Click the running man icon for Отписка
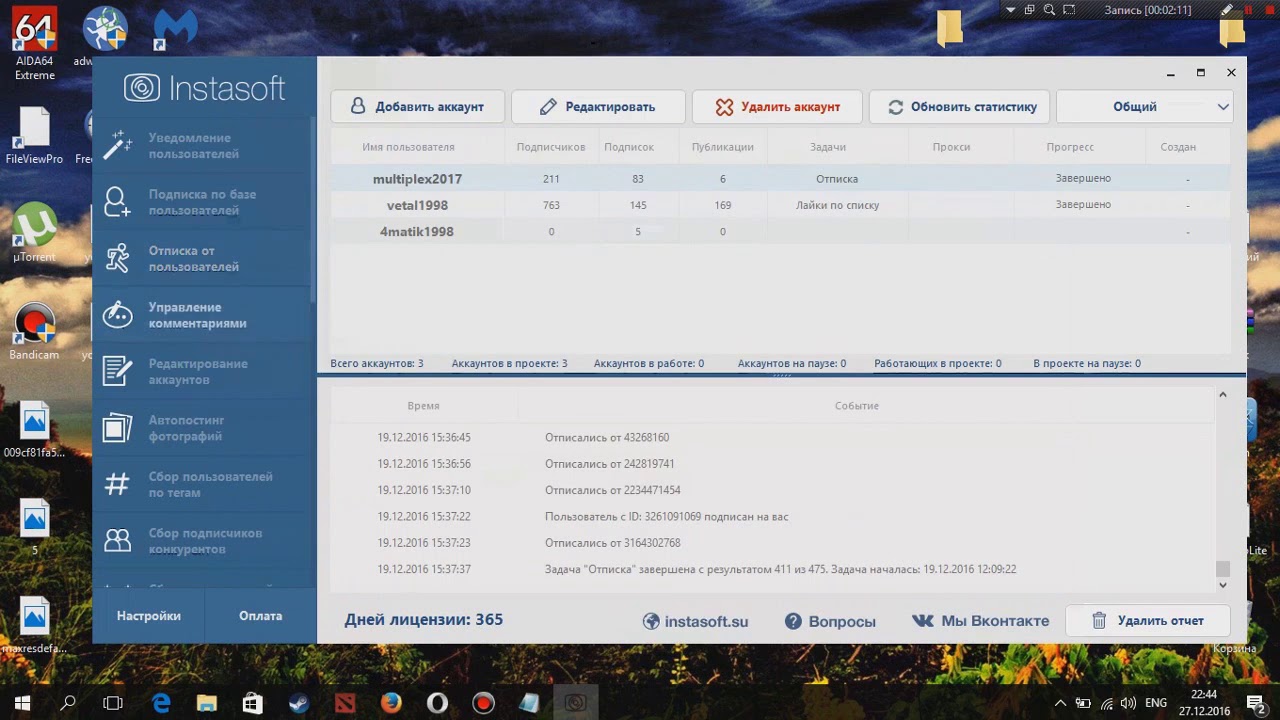This screenshot has height=720, width=1280. tap(117, 258)
